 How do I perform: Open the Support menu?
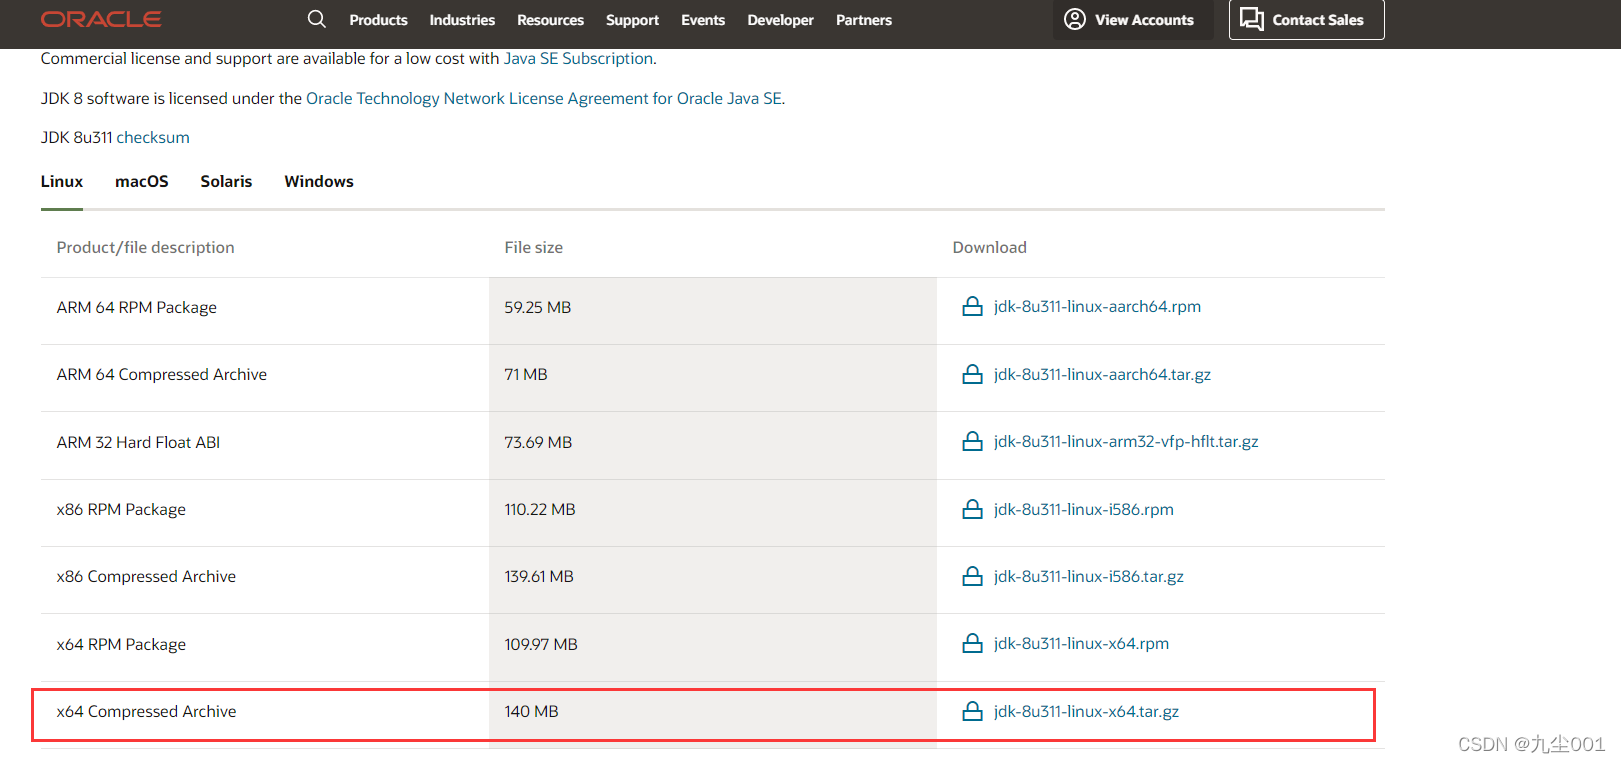tap(632, 20)
